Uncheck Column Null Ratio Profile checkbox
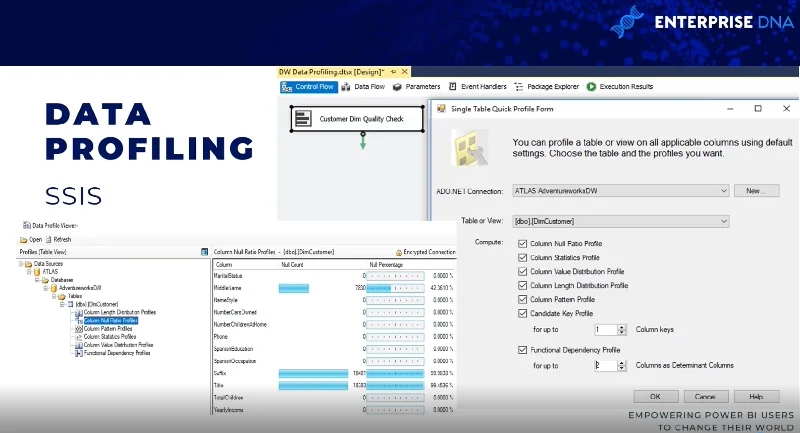This screenshot has width=800, height=433. pos(522,244)
